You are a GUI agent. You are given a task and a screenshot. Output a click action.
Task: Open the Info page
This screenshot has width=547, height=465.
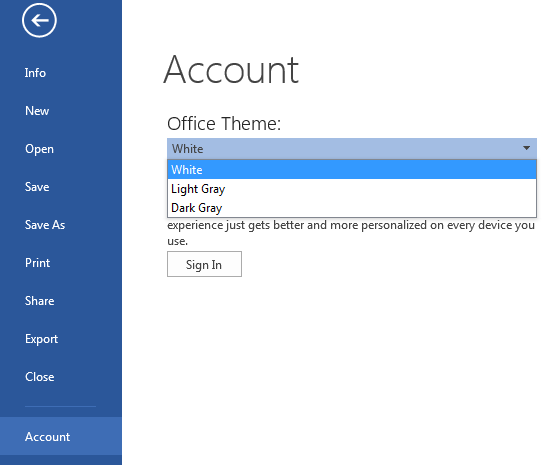(35, 73)
